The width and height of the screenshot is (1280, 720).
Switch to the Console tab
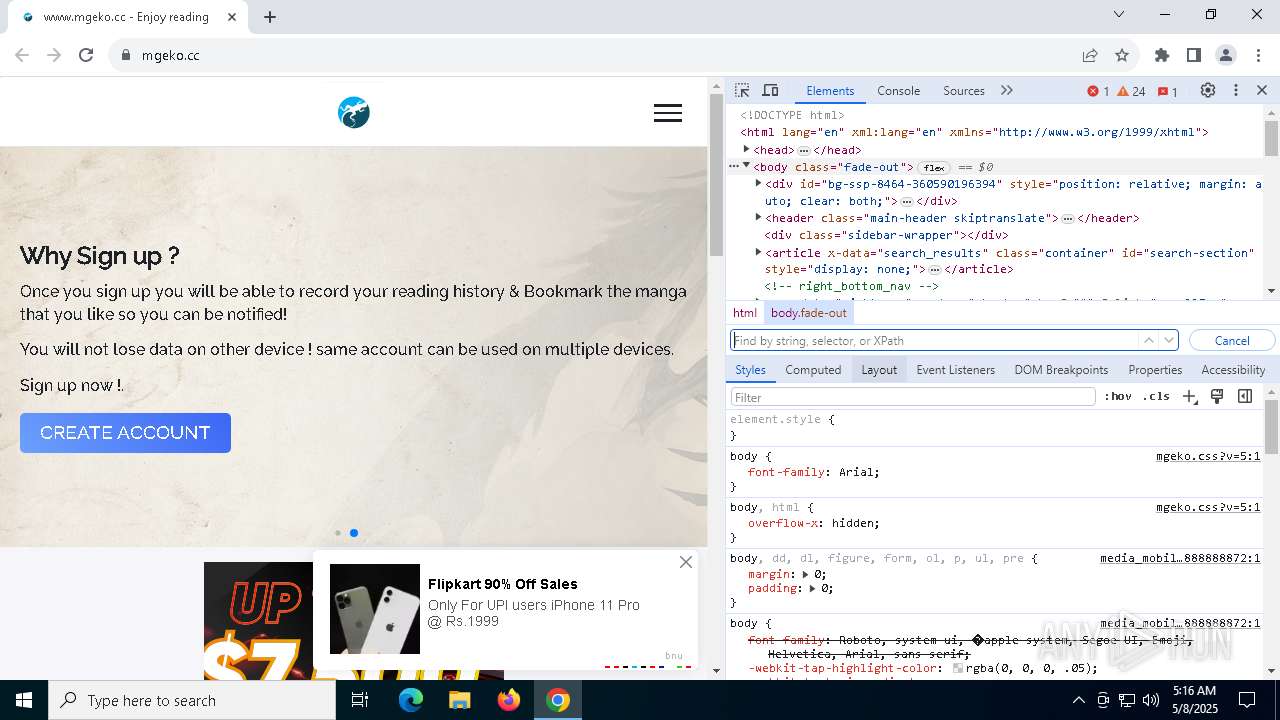(x=898, y=91)
